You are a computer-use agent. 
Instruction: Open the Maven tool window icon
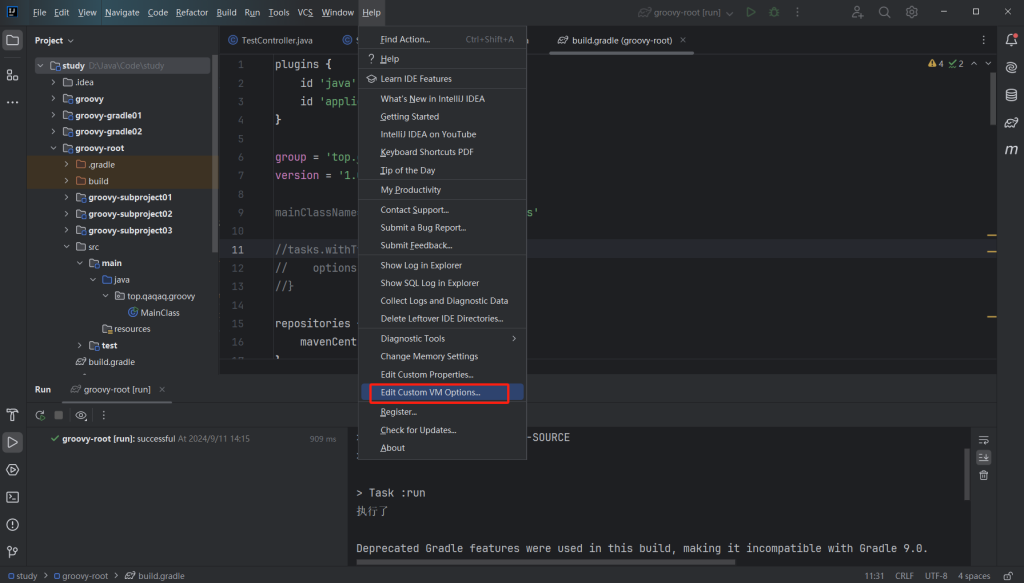1011,150
